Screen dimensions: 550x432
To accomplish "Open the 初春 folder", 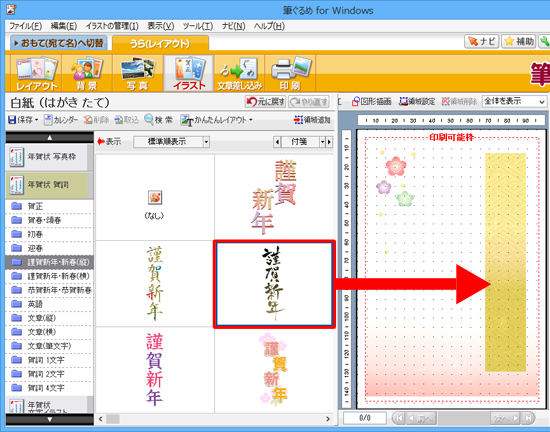I will [x=49, y=234].
